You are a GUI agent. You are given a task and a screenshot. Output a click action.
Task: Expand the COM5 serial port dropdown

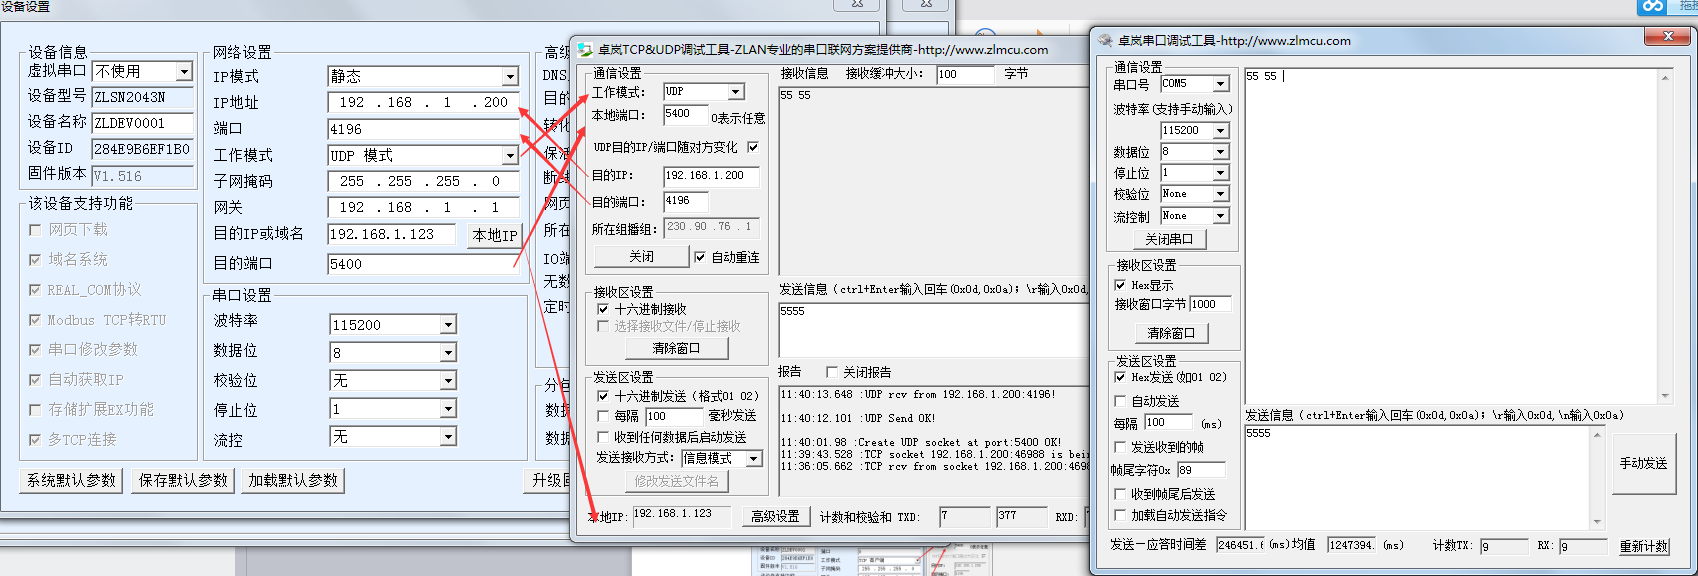click(x=1220, y=84)
